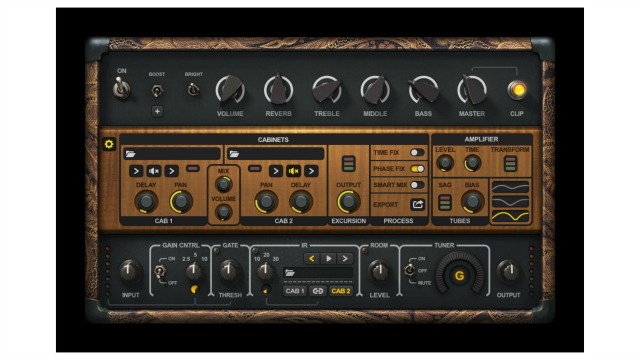Click the Reverb knob

point(278,89)
